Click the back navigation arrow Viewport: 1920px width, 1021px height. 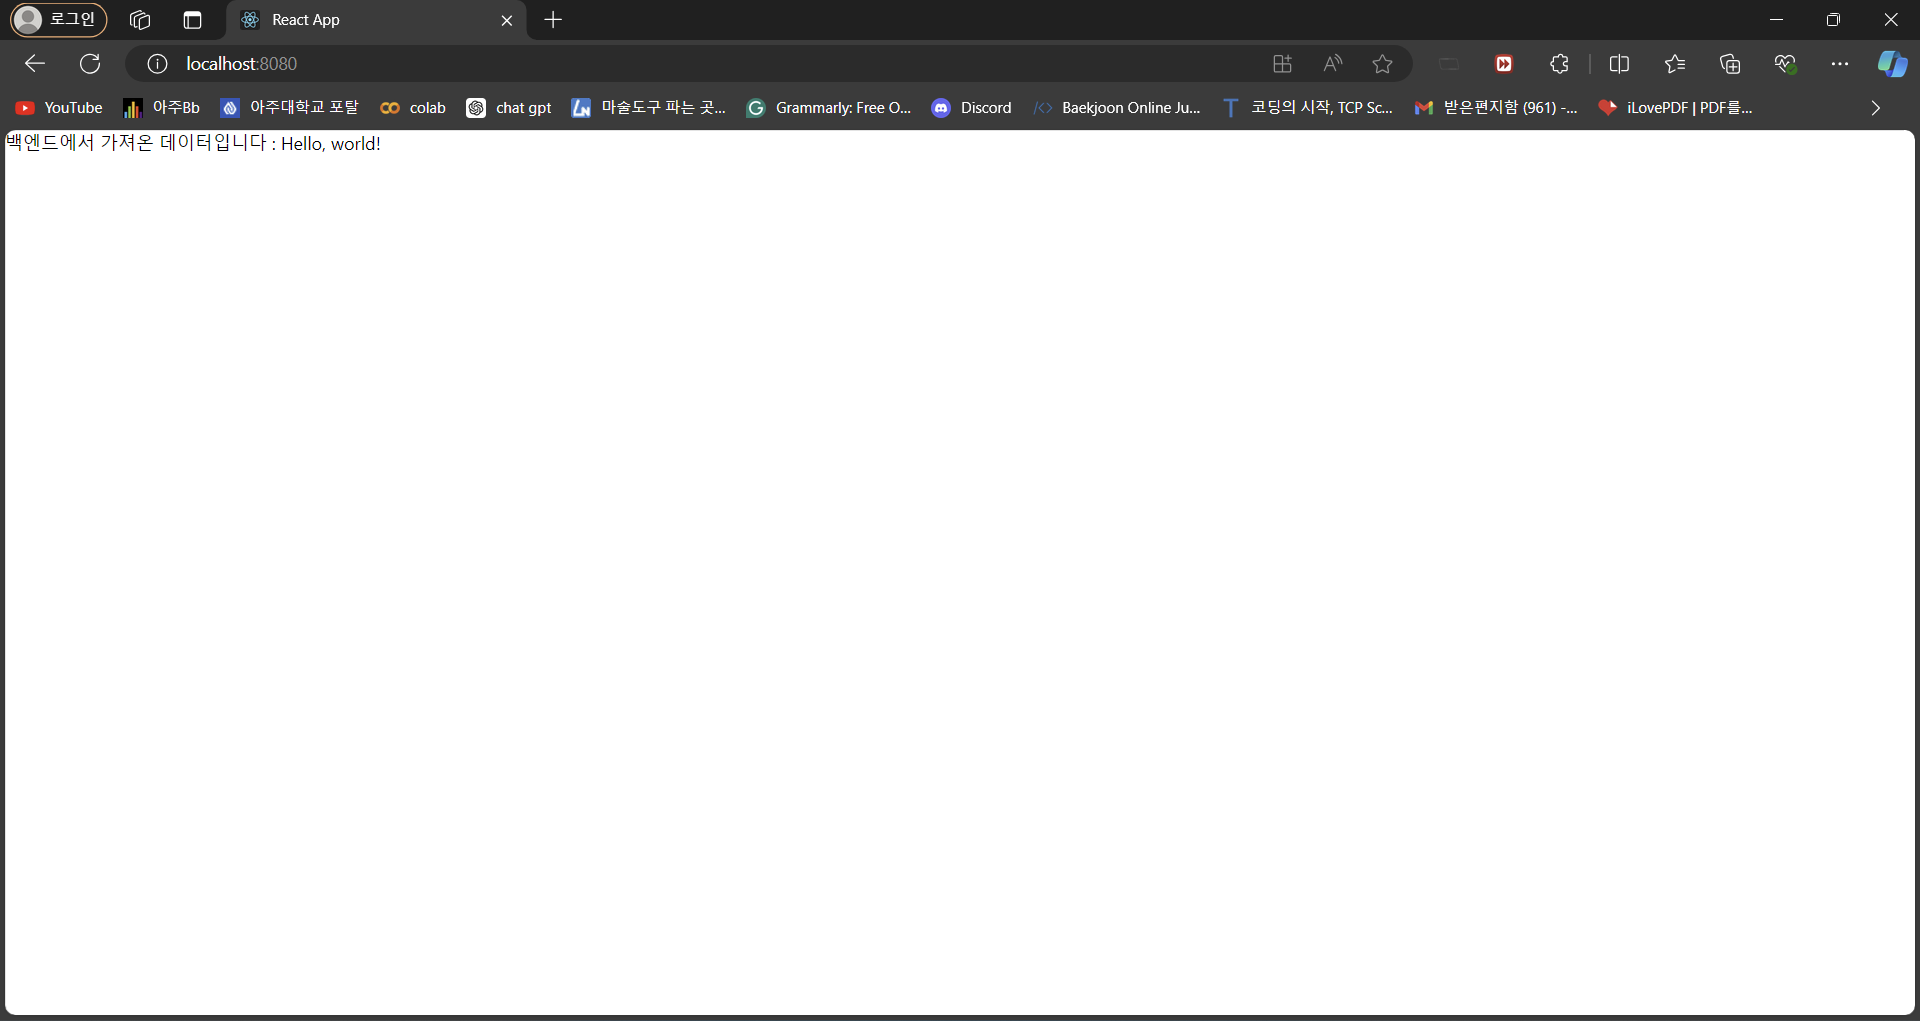coord(35,64)
